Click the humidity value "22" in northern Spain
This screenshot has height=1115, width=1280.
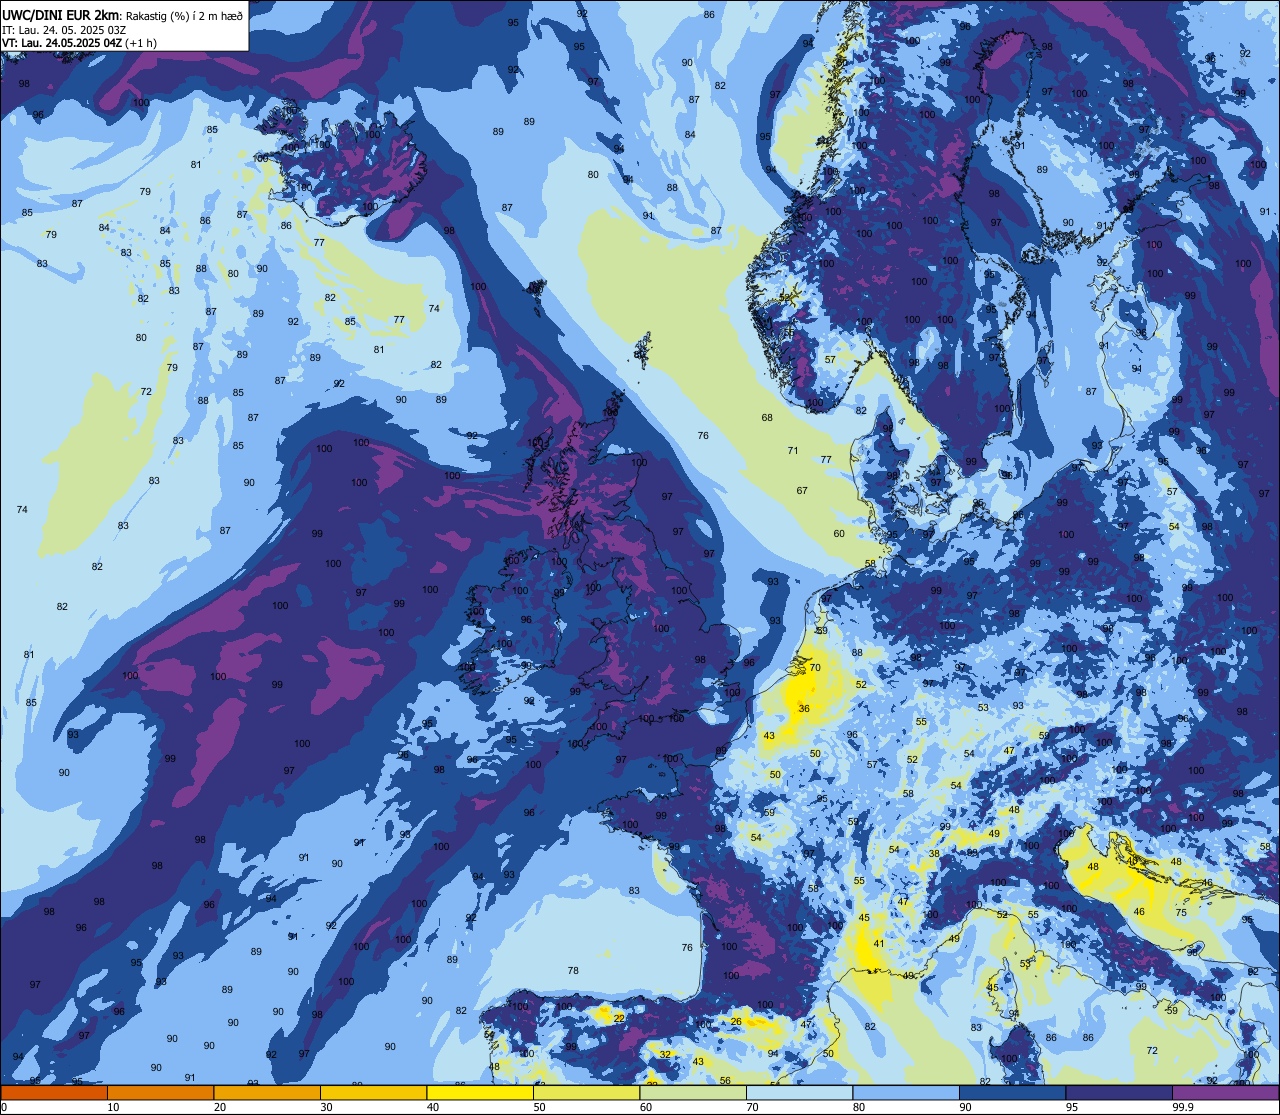tap(619, 1018)
